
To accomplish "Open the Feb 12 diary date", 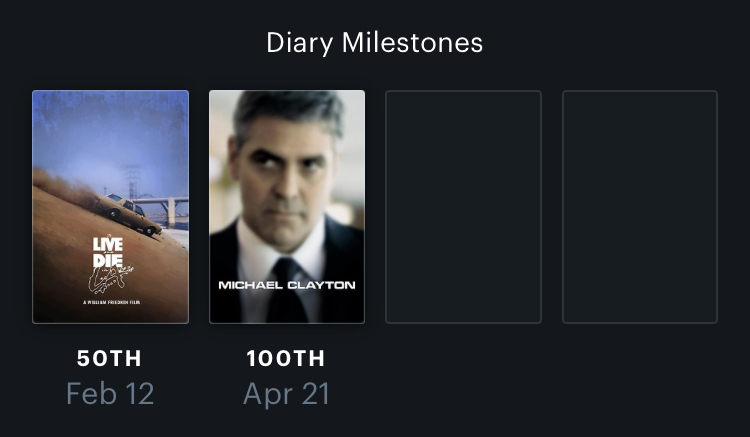I will point(110,393).
